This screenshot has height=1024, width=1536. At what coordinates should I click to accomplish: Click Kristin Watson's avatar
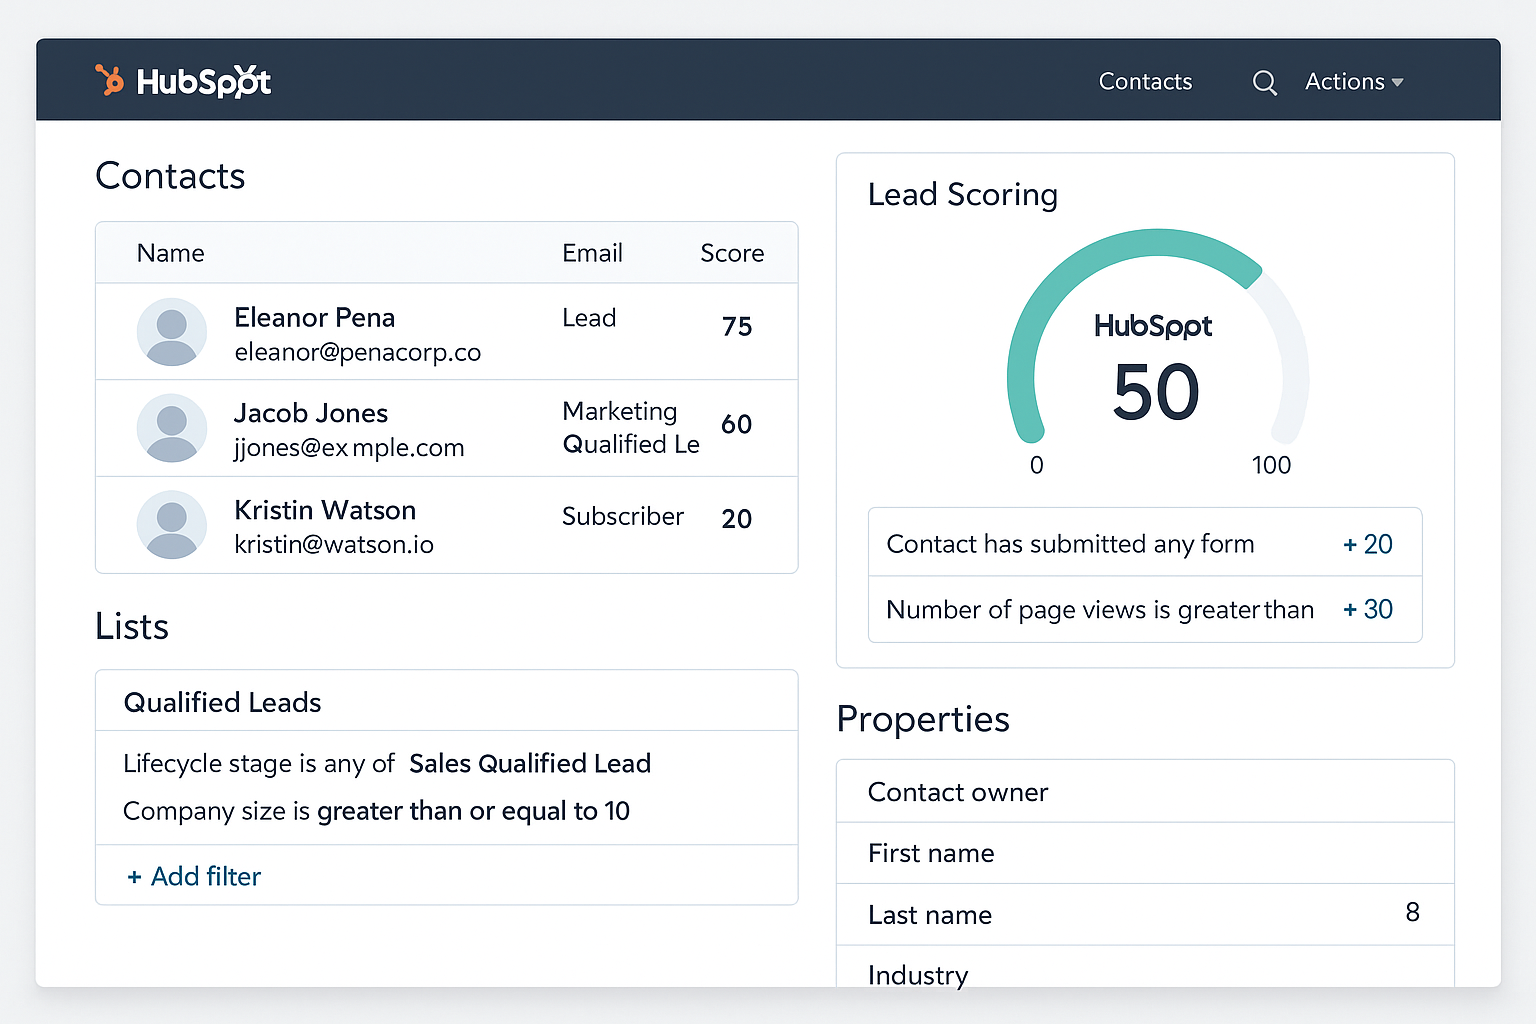172,524
